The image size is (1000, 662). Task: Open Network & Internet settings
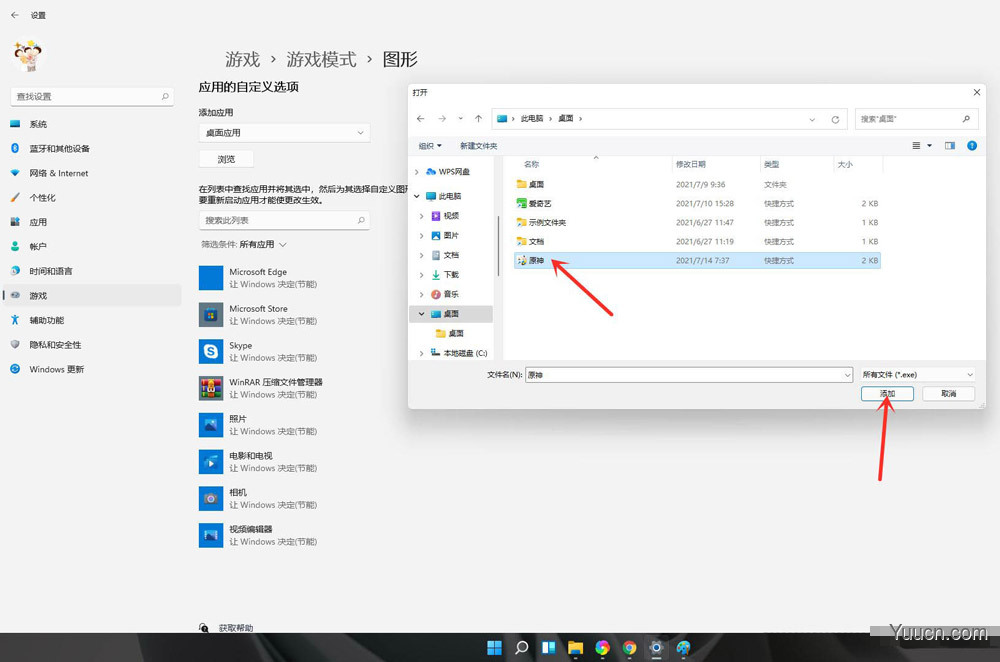59,173
